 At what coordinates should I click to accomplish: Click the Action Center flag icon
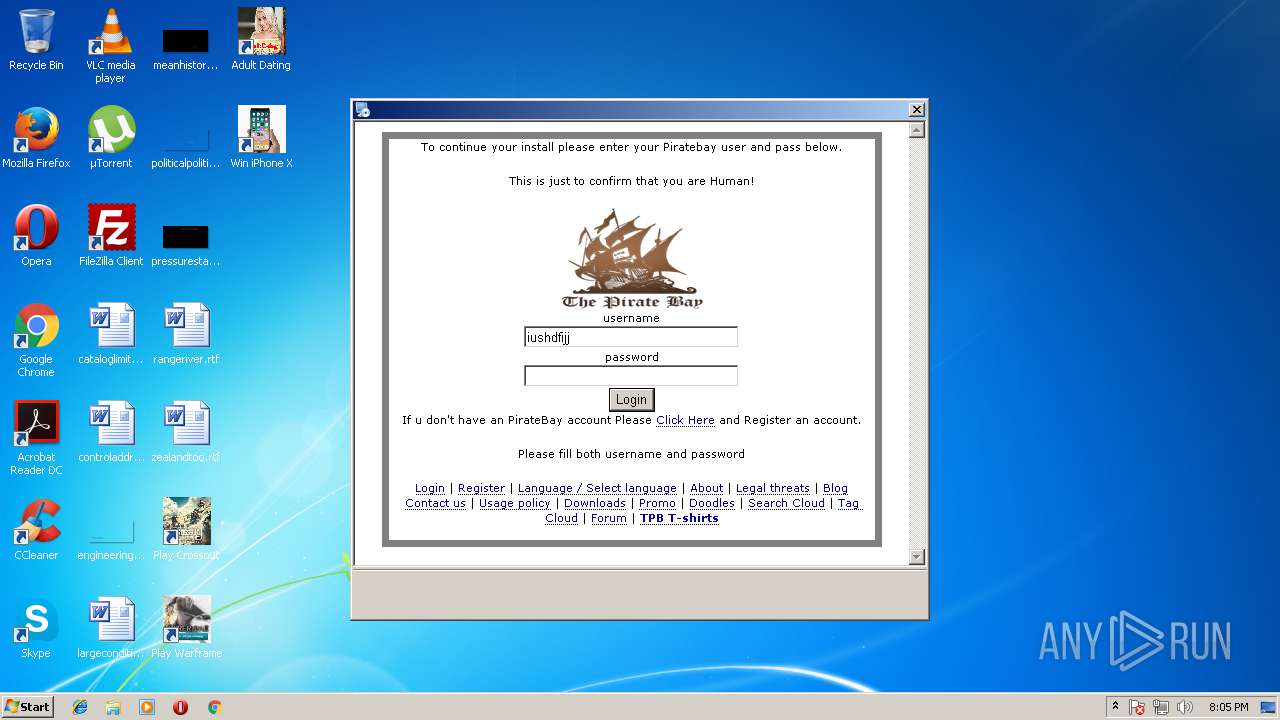pyautogui.click(x=1137, y=707)
